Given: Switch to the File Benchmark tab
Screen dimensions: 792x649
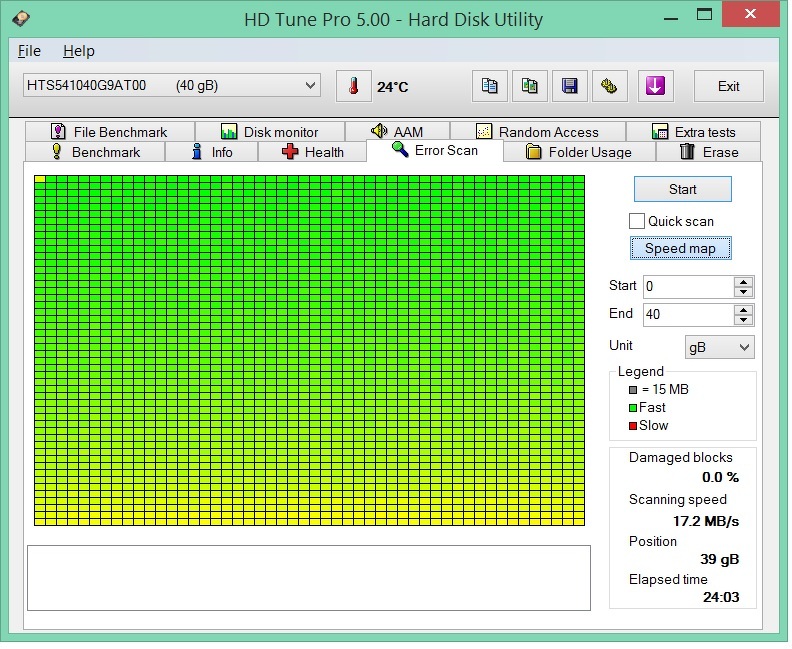Looking at the screenshot, I should [110, 132].
